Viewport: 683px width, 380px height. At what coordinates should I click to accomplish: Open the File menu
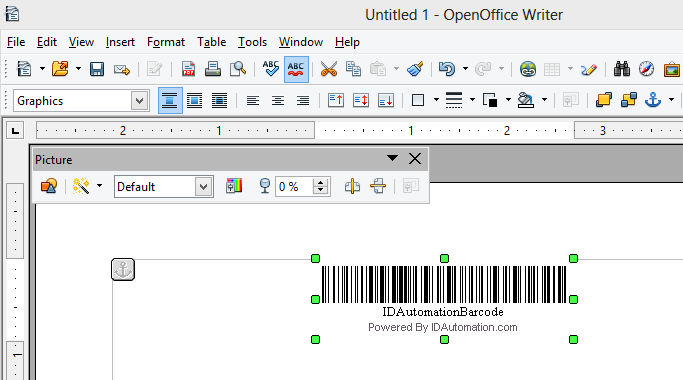click(16, 42)
